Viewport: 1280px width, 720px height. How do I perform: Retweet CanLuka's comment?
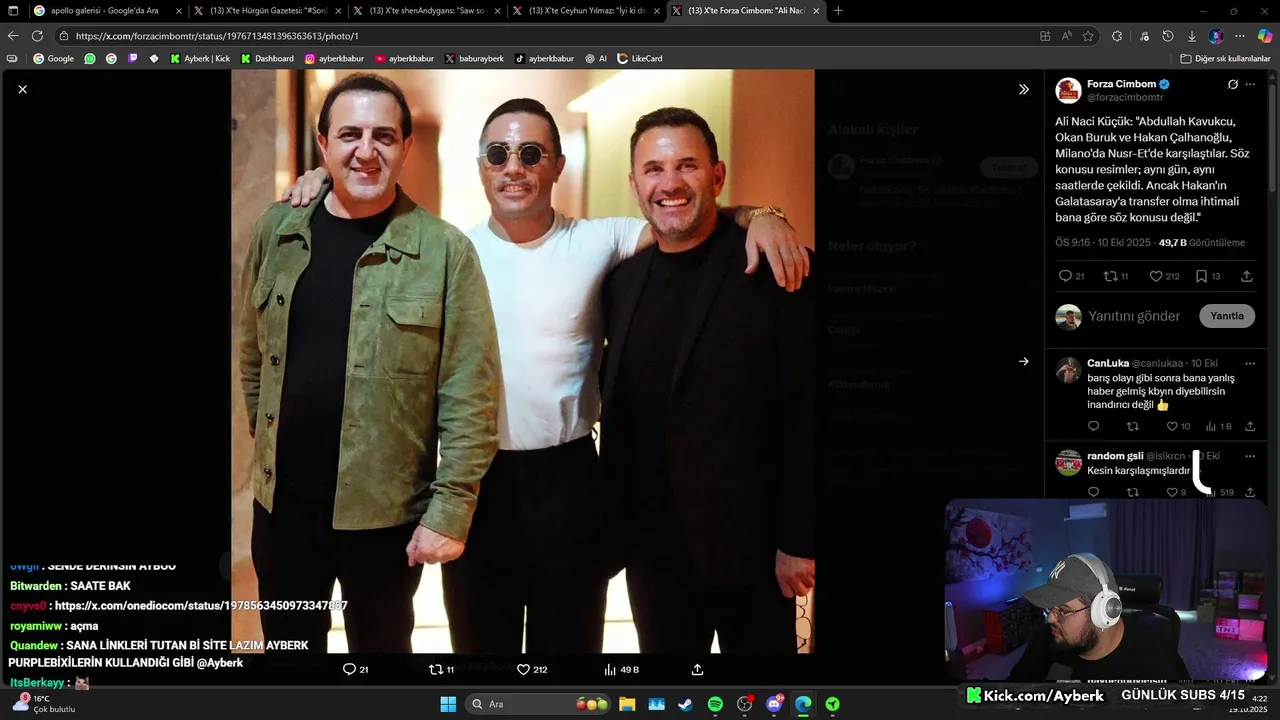pos(1132,426)
